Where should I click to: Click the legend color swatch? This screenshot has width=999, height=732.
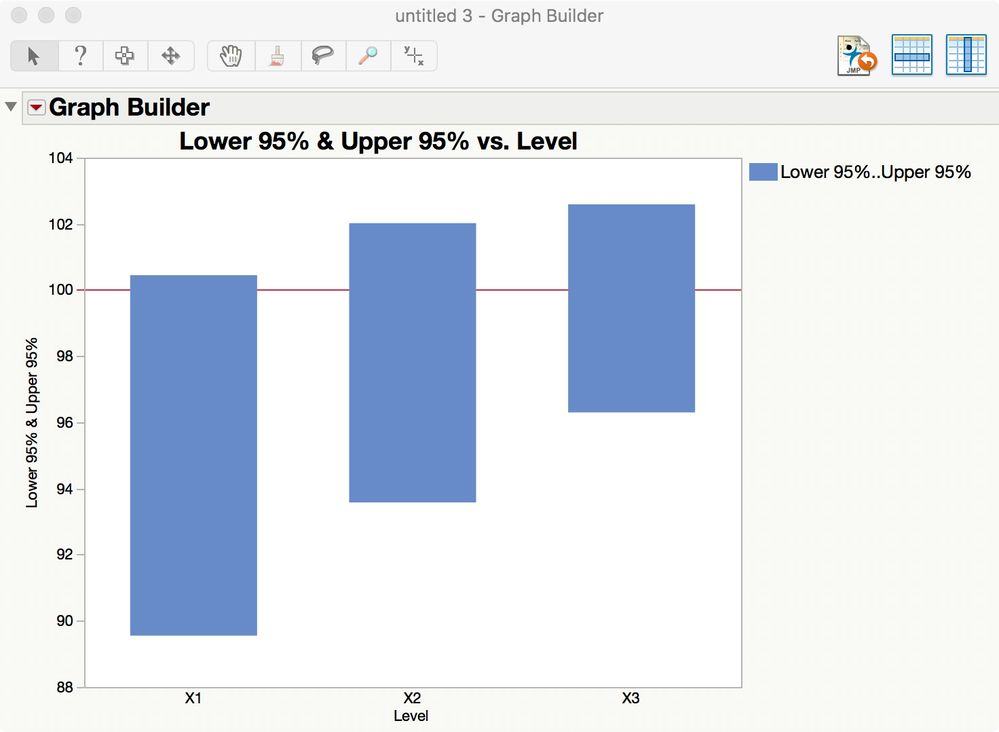(x=763, y=172)
